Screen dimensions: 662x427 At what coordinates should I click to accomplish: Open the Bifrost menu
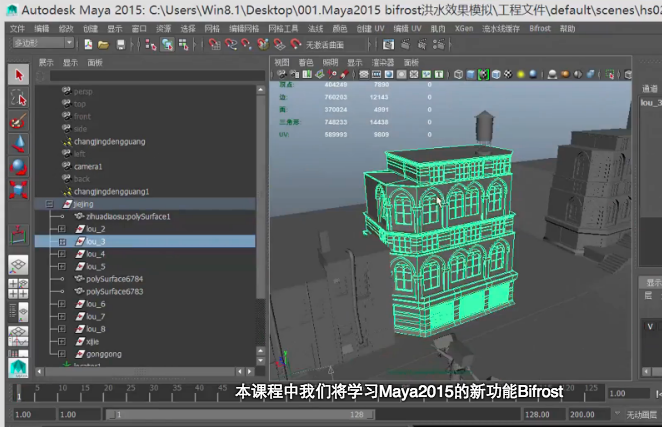pyautogui.click(x=540, y=29)
